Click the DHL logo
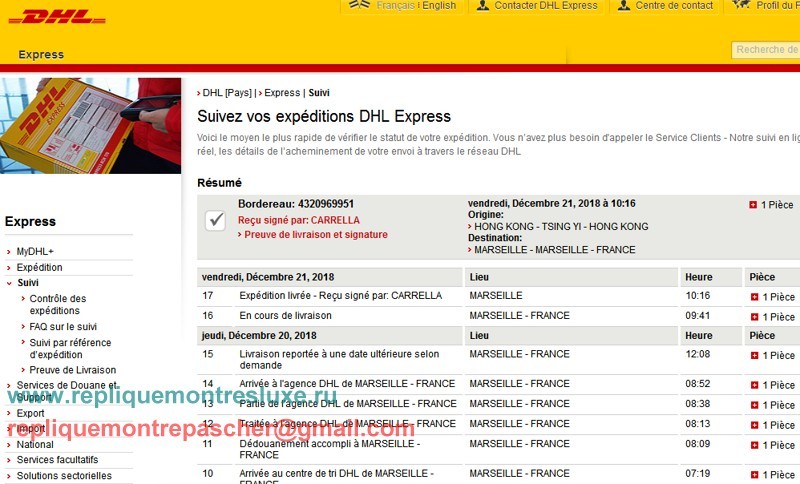Viewport: 800px width, 484px height. coord(57,17)
